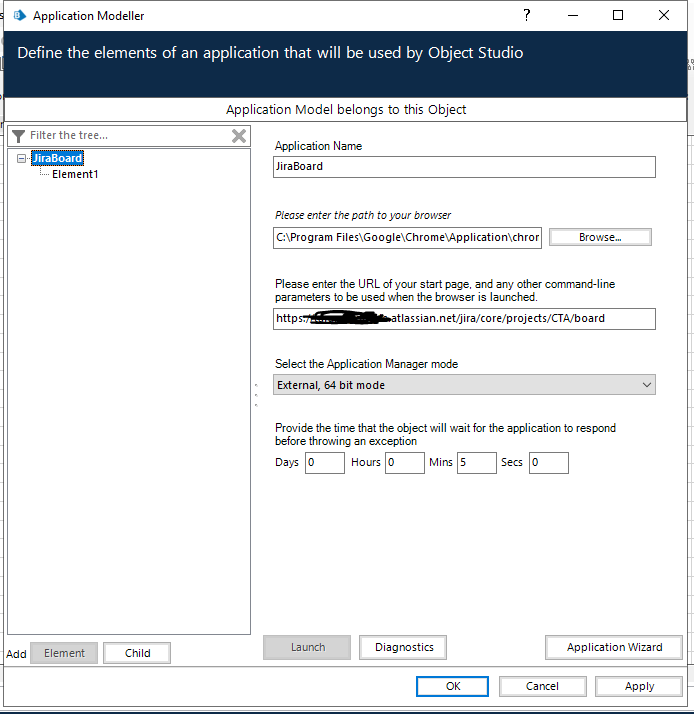Image resolution: width=694 pixels, height=714 pixels.
Task: Click Browse to locate the browser
Action: 600,237
